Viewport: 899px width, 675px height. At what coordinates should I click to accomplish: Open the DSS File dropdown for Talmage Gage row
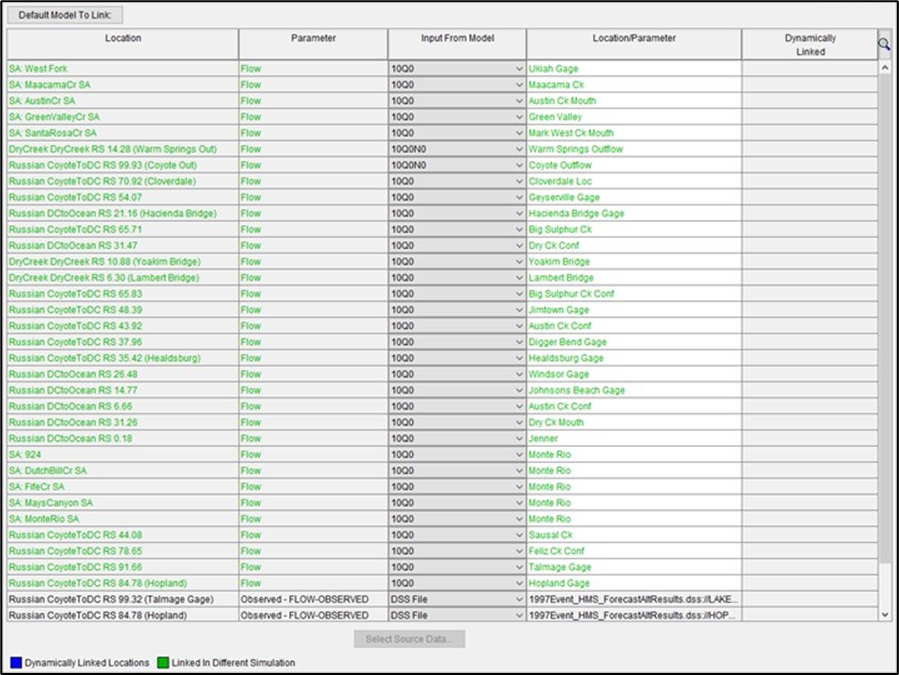click(517, 599)
